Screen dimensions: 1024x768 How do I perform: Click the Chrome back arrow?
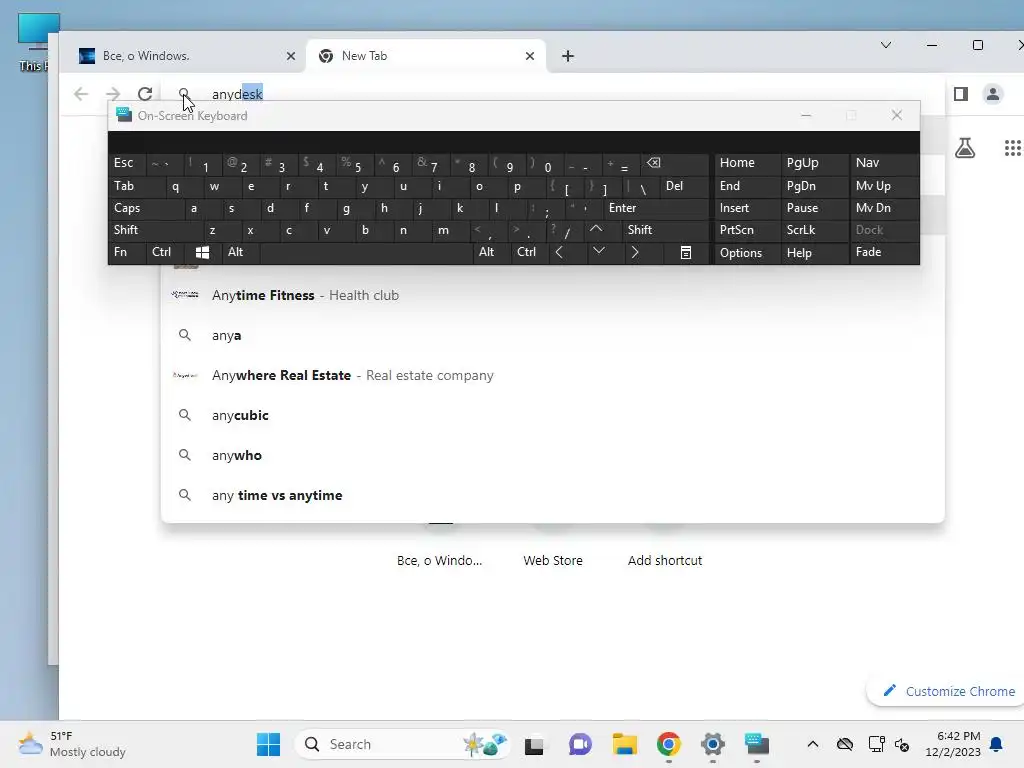pyautogui.click(x=81, y=94)
